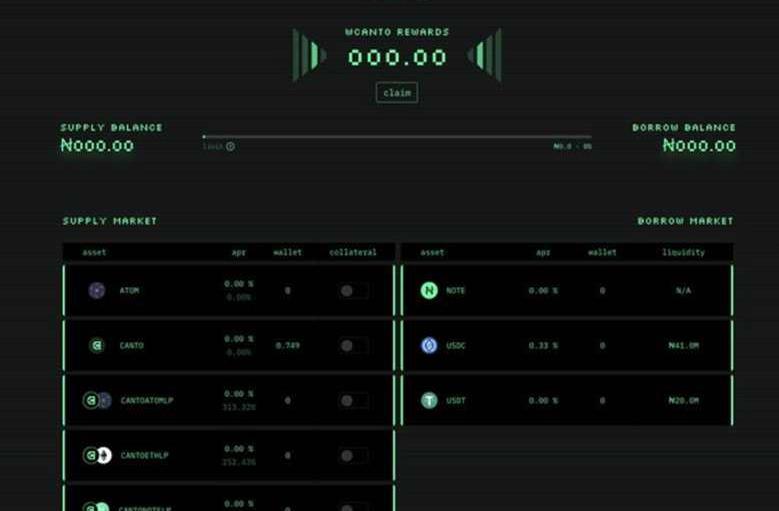Toggle collateral switch for CANTO

pyautogui.click(x=350, y=346)
